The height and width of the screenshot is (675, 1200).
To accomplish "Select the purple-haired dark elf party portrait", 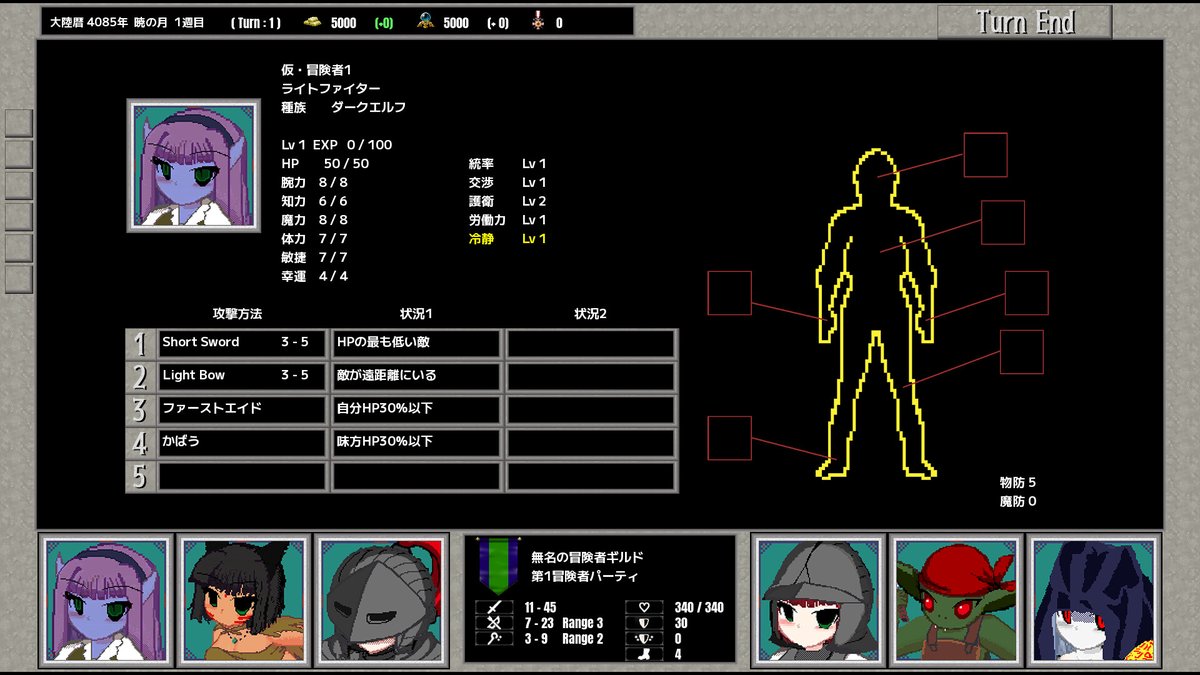I will point(106,600).
